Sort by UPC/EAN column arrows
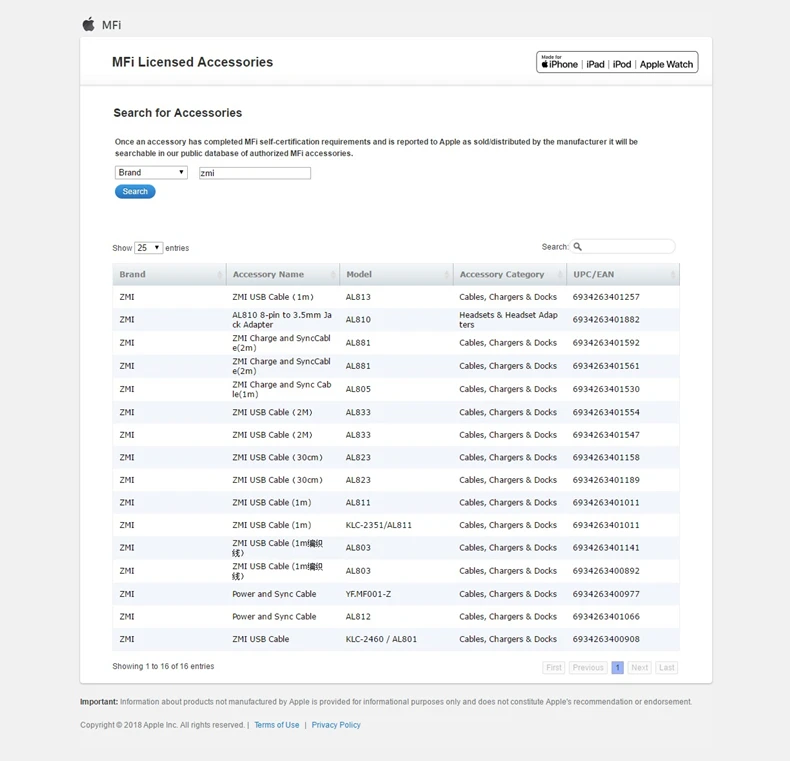This screenshot has width=790, height=761. point(673,274)
